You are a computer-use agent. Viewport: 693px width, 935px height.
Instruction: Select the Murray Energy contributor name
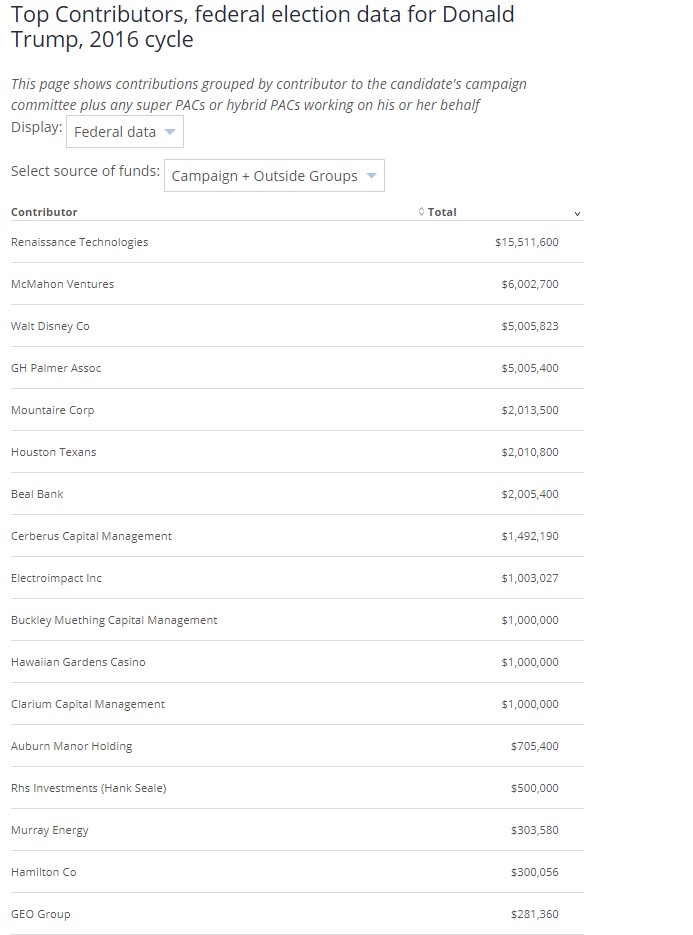49,830
